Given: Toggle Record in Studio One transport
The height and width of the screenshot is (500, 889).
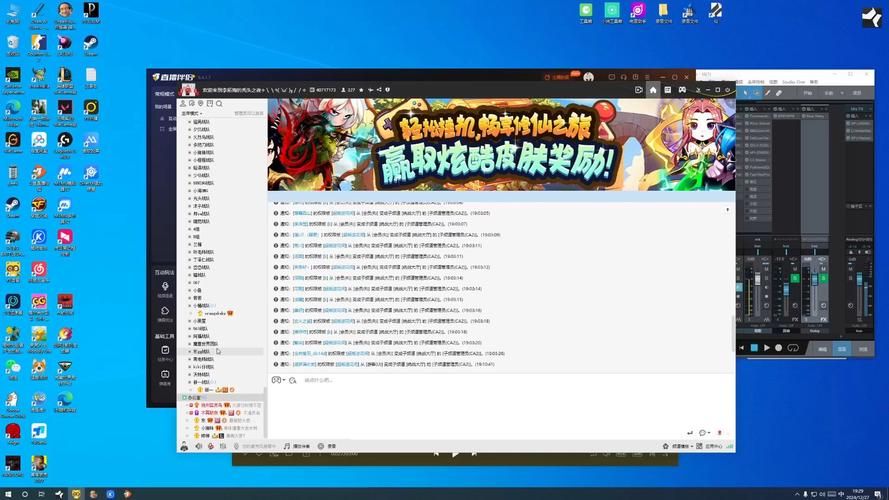Looking at the screenshot, I should [778, 348].
